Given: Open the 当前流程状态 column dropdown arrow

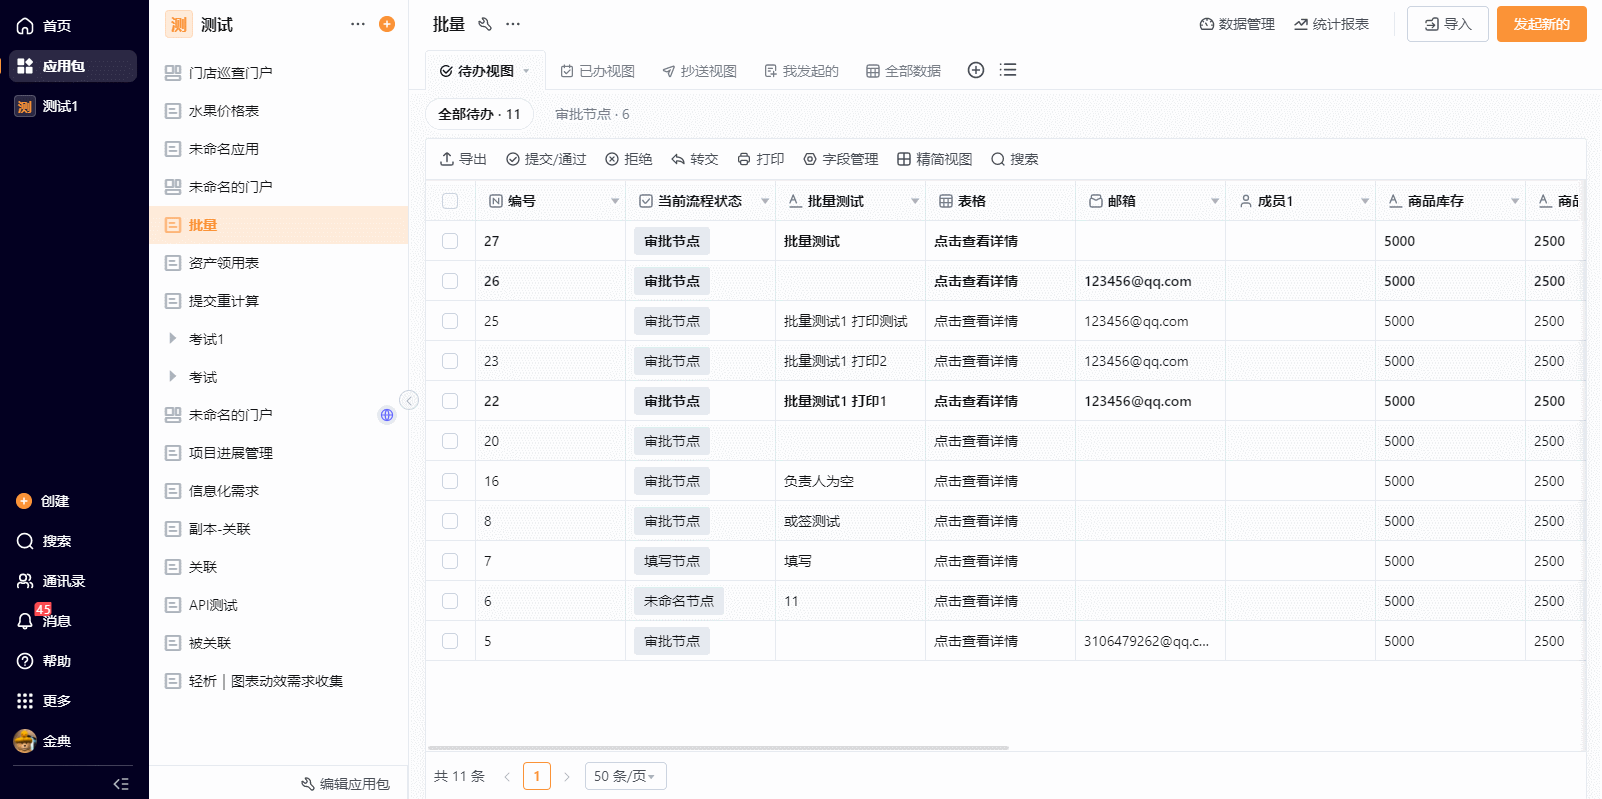Looking at the screenshot, I should 765,201.
